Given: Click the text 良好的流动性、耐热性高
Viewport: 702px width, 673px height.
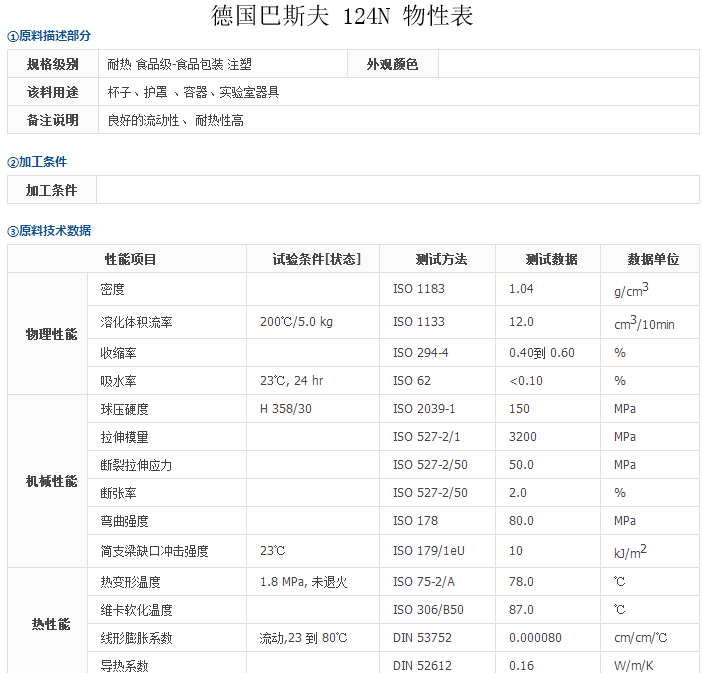Looking at the screenshot, I should pyautogui.click(x=176, y=120).
